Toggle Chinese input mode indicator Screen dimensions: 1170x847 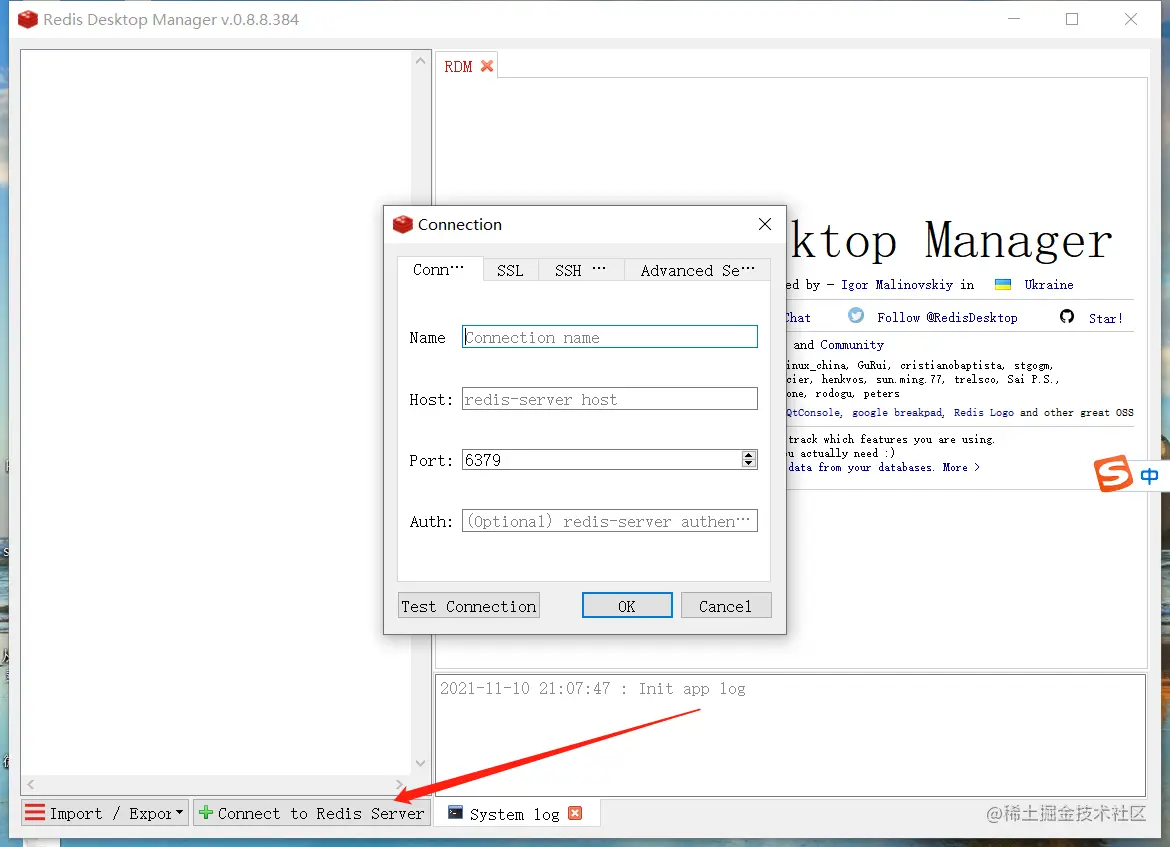tap(1149, 476)
